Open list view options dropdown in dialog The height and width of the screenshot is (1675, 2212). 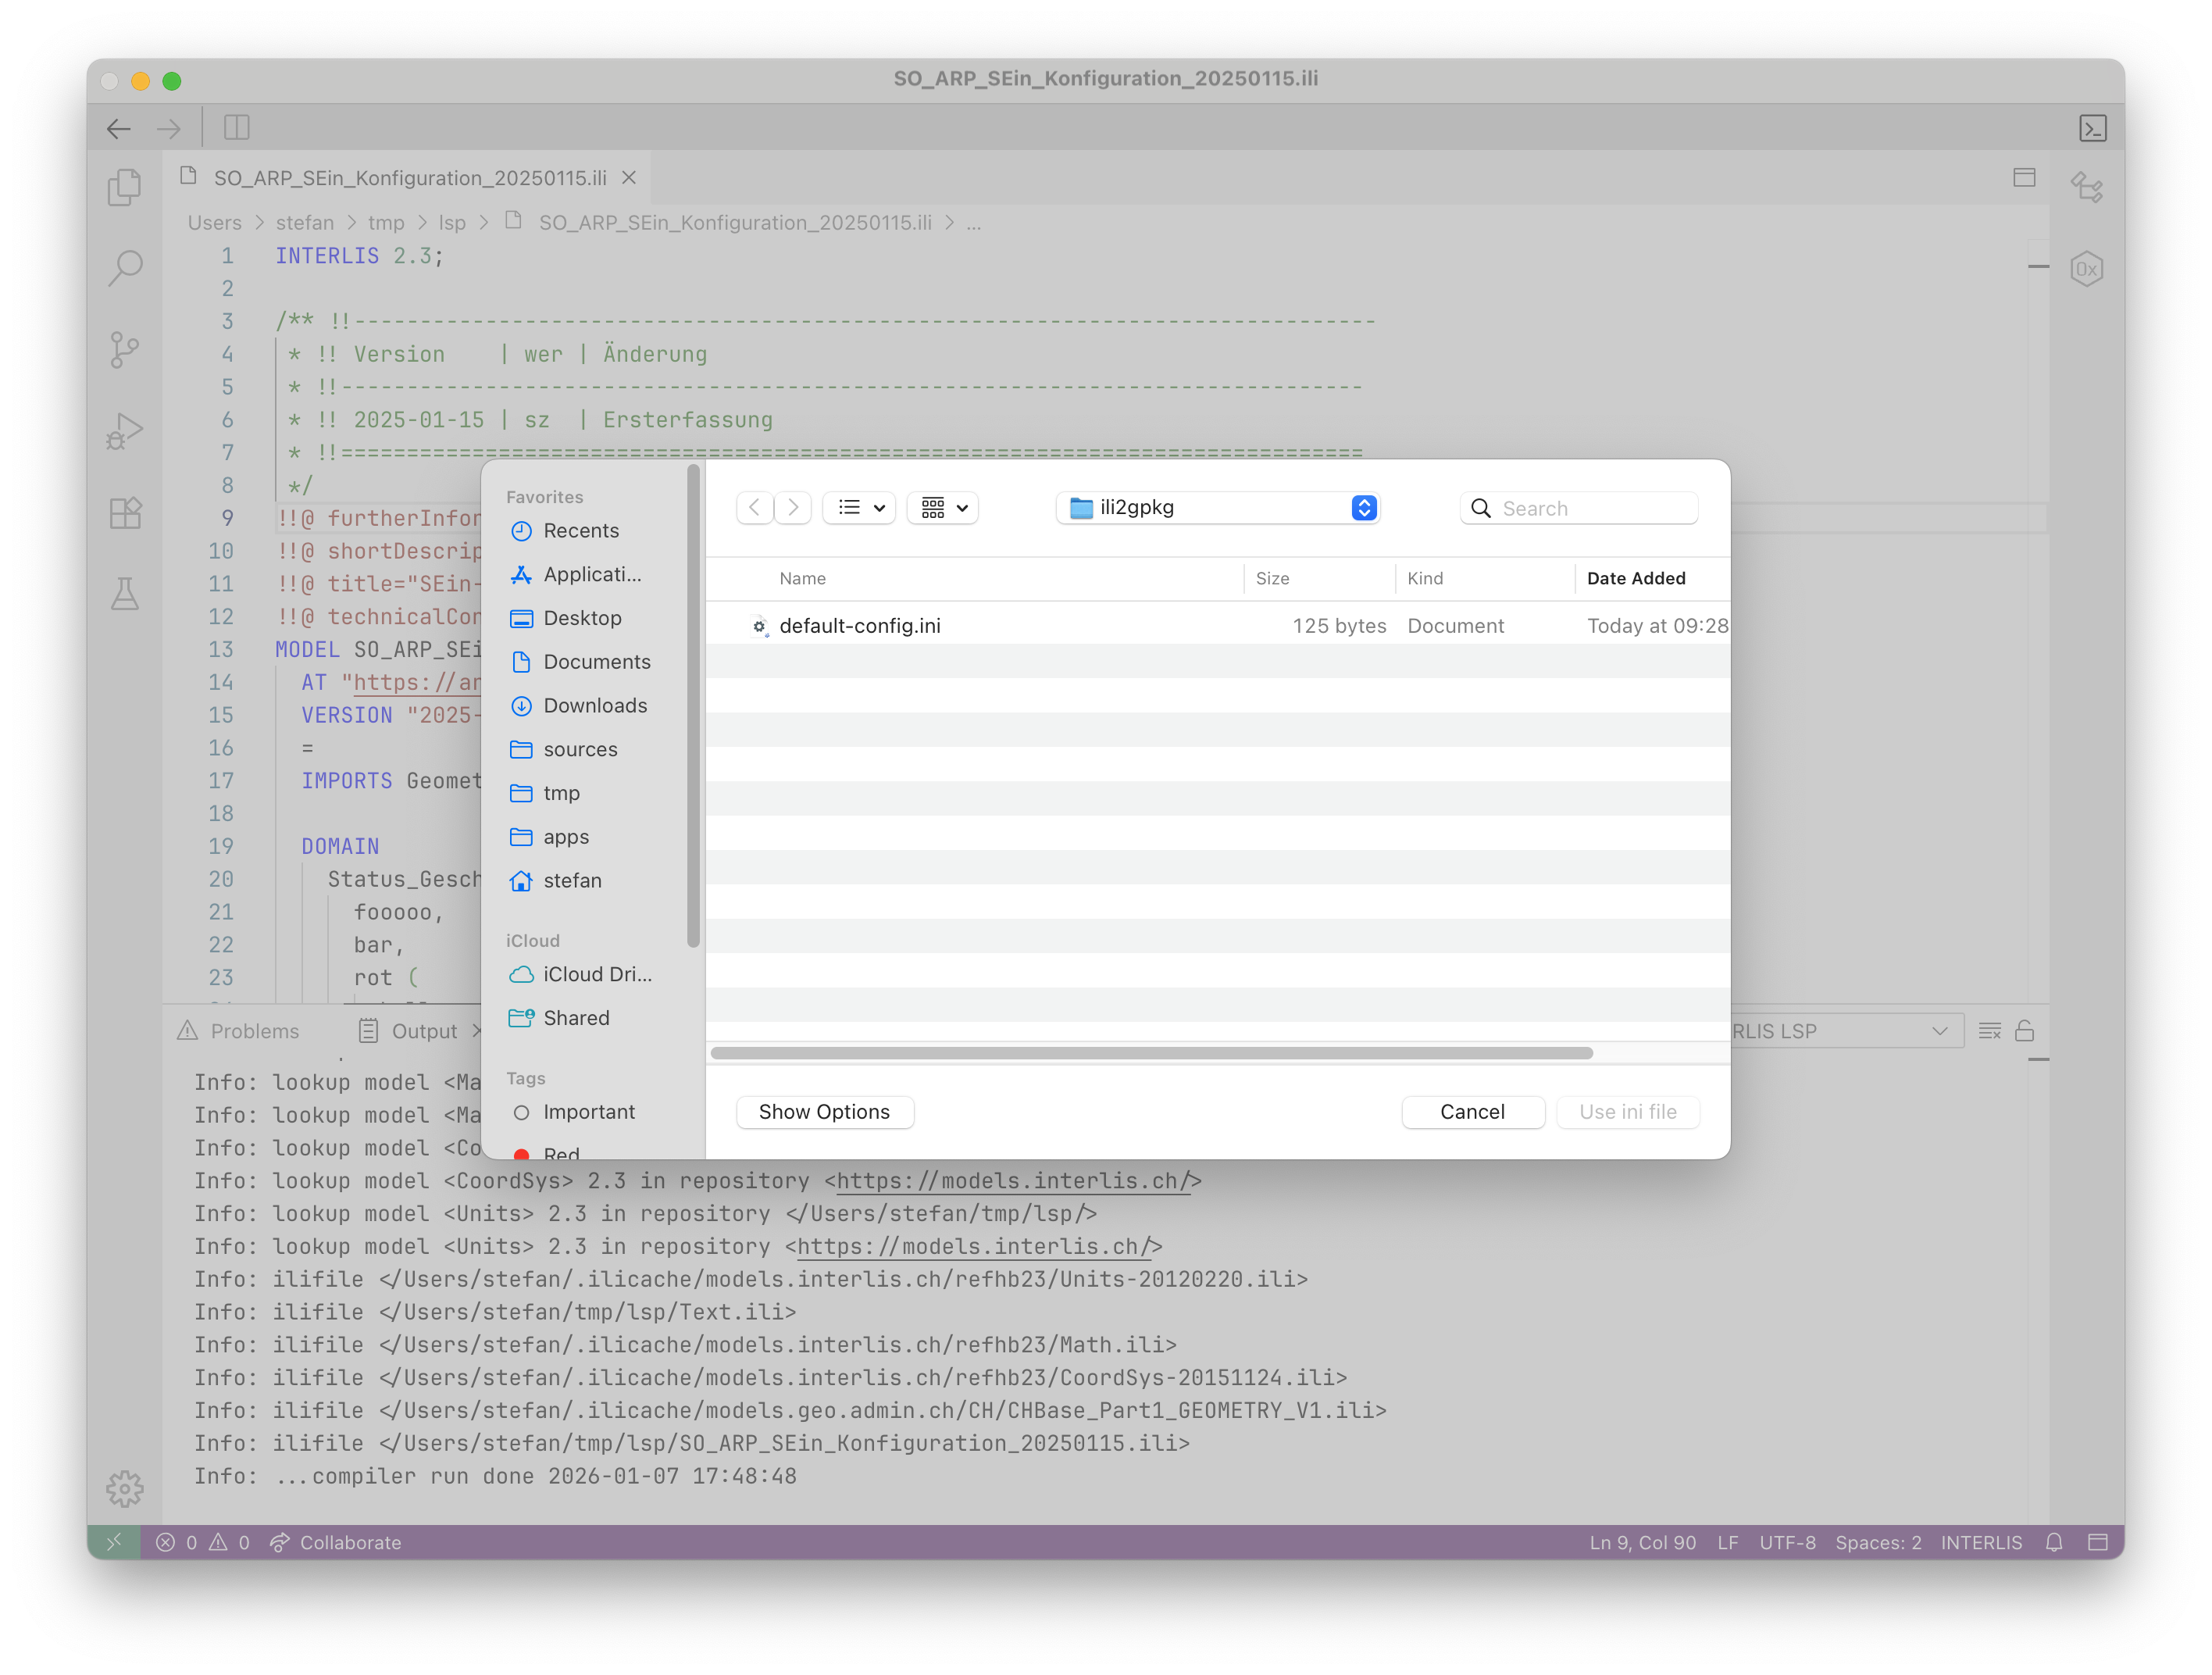tap(859, 508)
